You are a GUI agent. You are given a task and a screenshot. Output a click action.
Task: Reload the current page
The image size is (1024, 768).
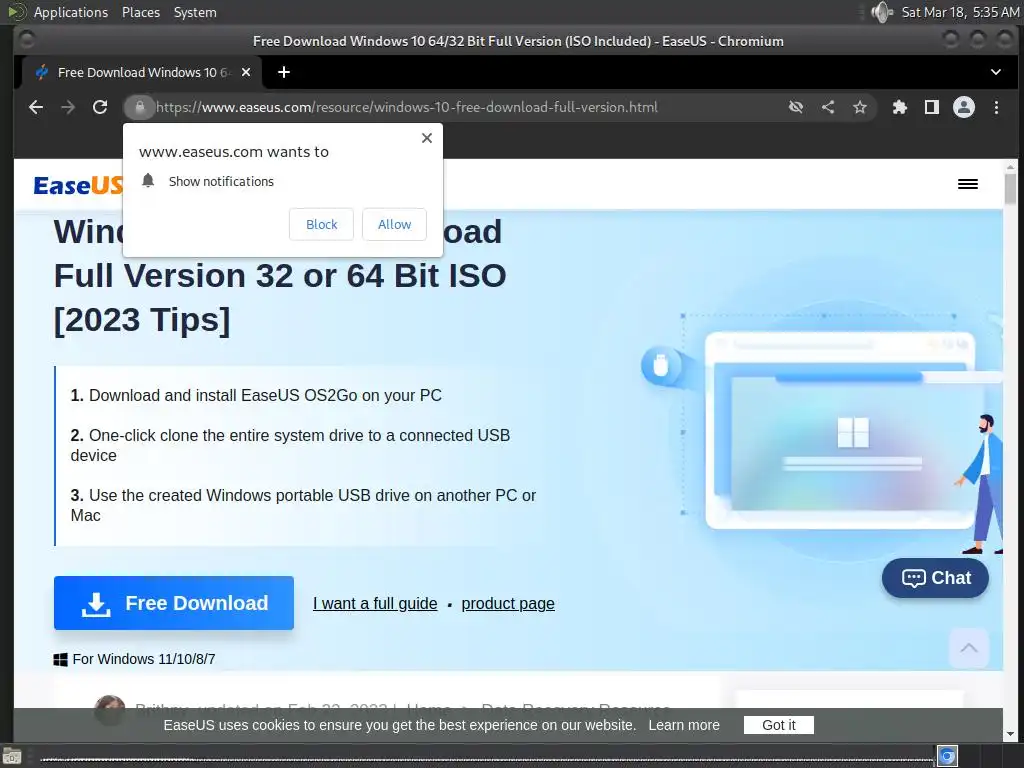(x=100, y=107)
